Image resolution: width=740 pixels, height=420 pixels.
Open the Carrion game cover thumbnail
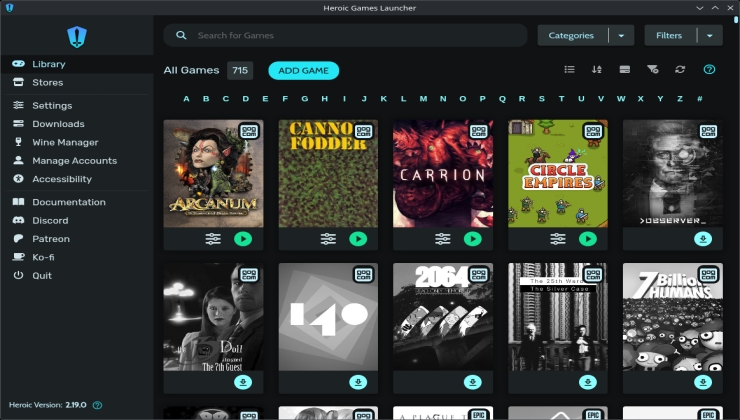click(x=443, y=174)
